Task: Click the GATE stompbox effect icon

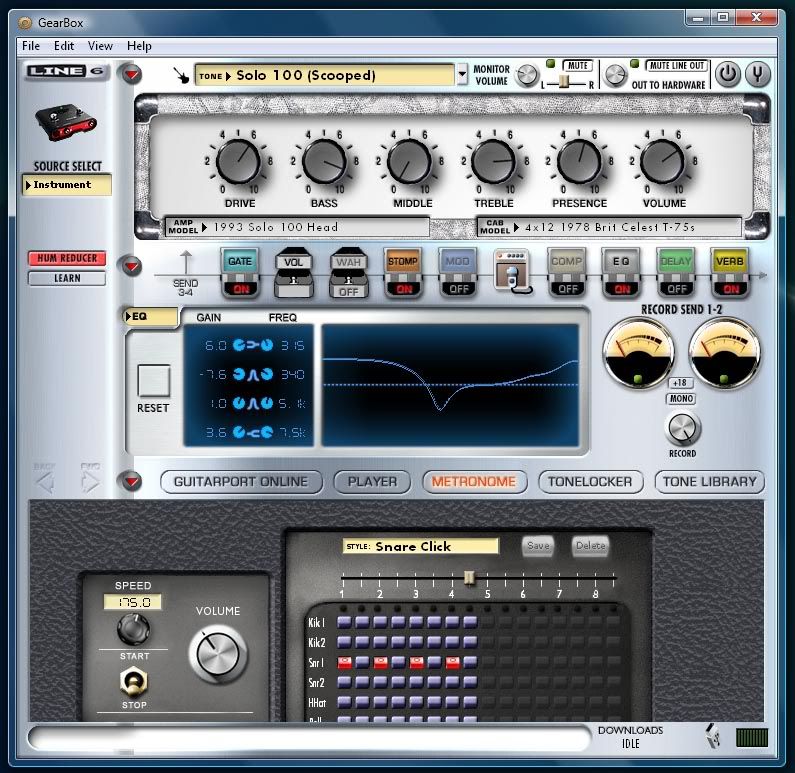Action: click(x=240, y=273)
